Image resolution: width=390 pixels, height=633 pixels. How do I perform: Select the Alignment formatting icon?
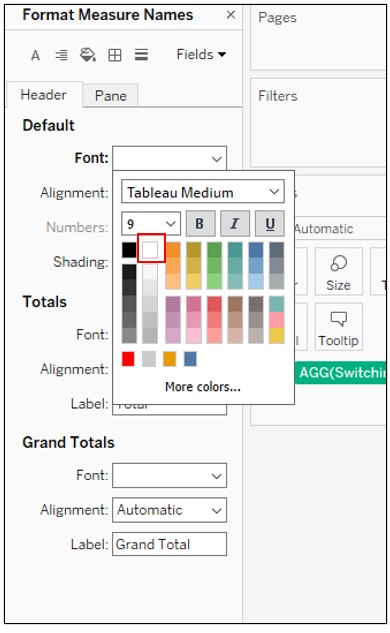pyautogui.click(x=61, y=55)
